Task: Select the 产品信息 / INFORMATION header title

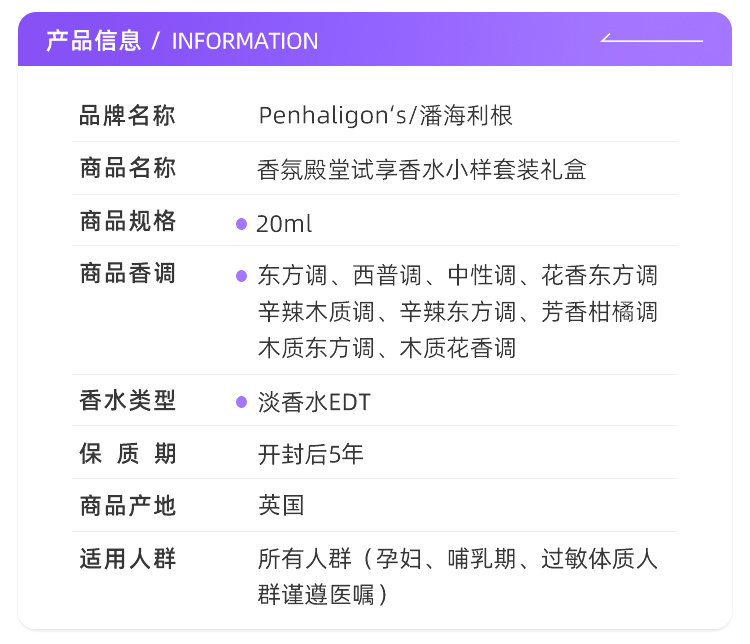Action: [x=182, y=41]
